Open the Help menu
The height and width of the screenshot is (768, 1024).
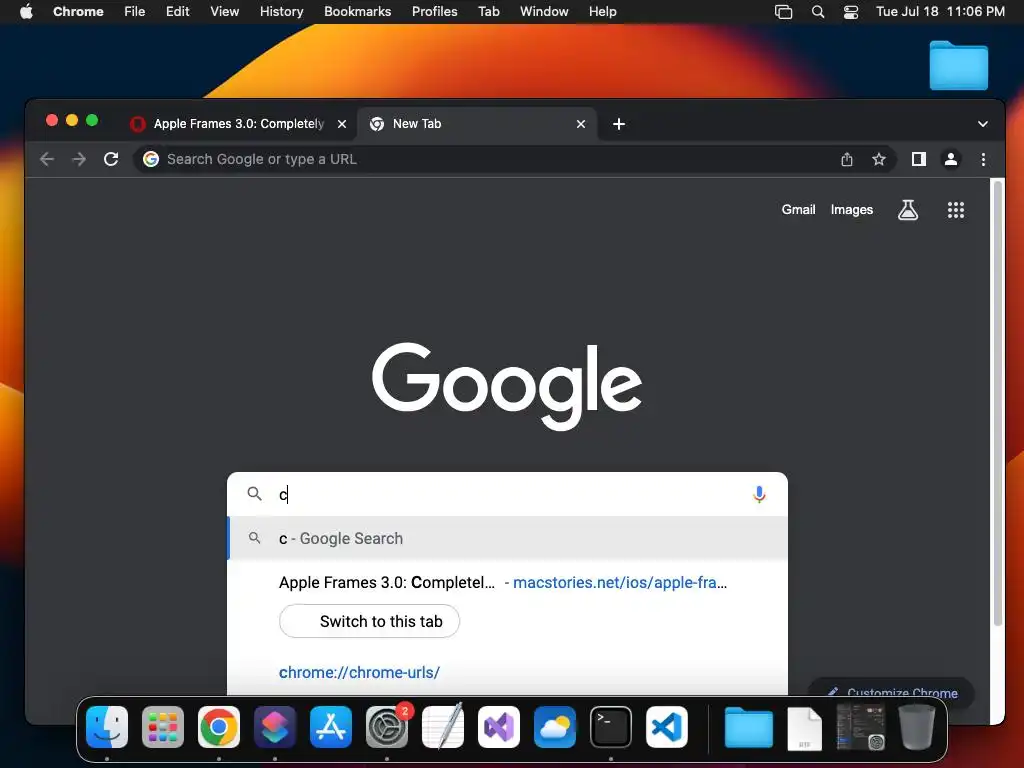pos(602,12)
